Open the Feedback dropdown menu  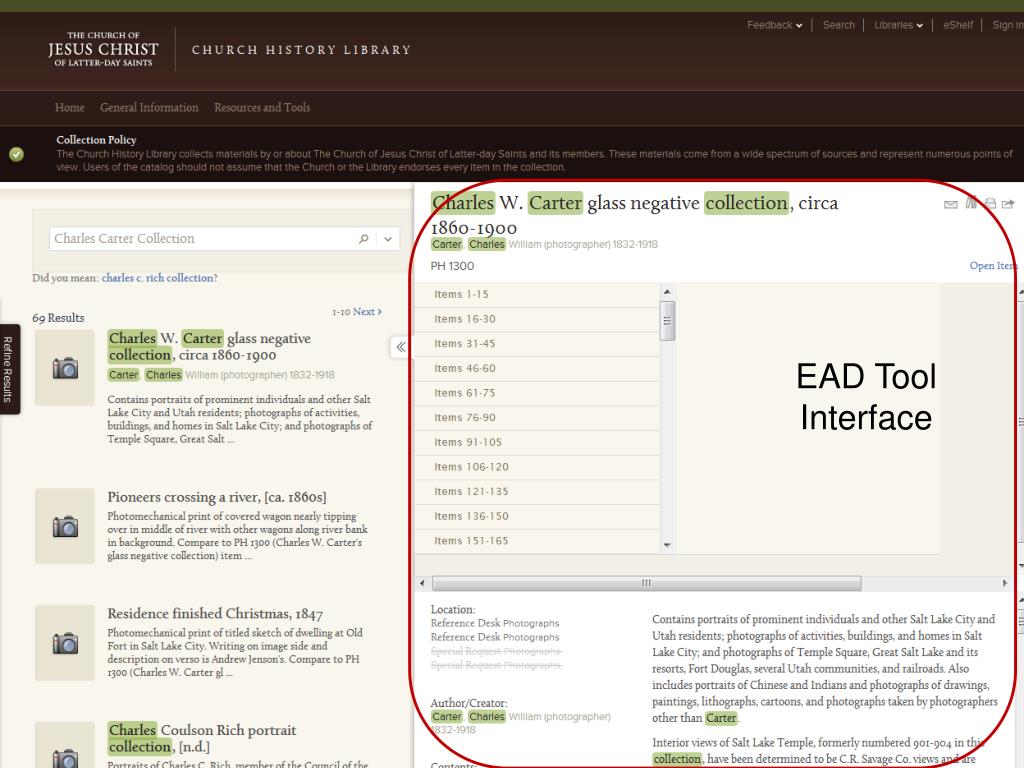click(775, 25)
